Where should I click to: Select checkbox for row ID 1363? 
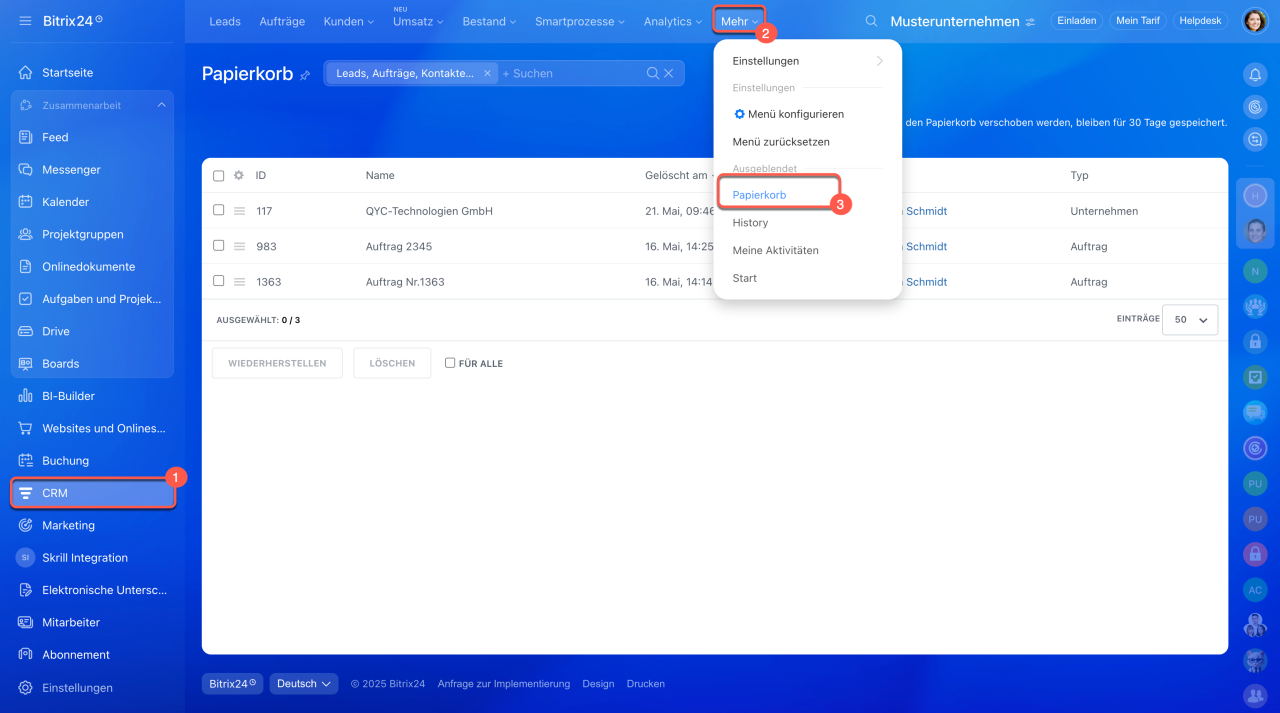[x=219, y=281]
